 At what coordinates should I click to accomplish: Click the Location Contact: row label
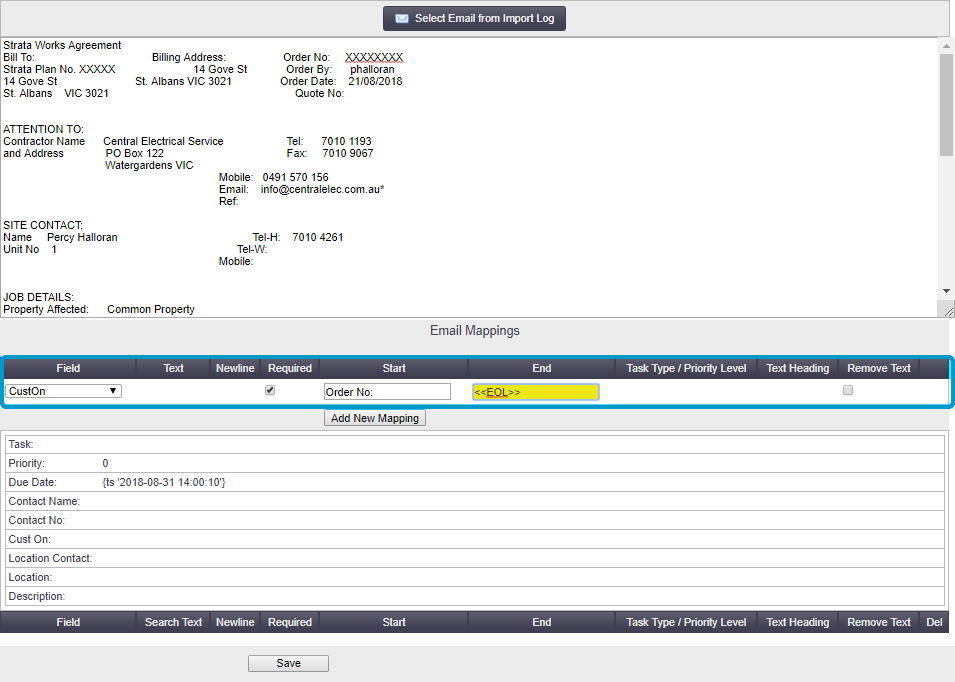[50, 558]
